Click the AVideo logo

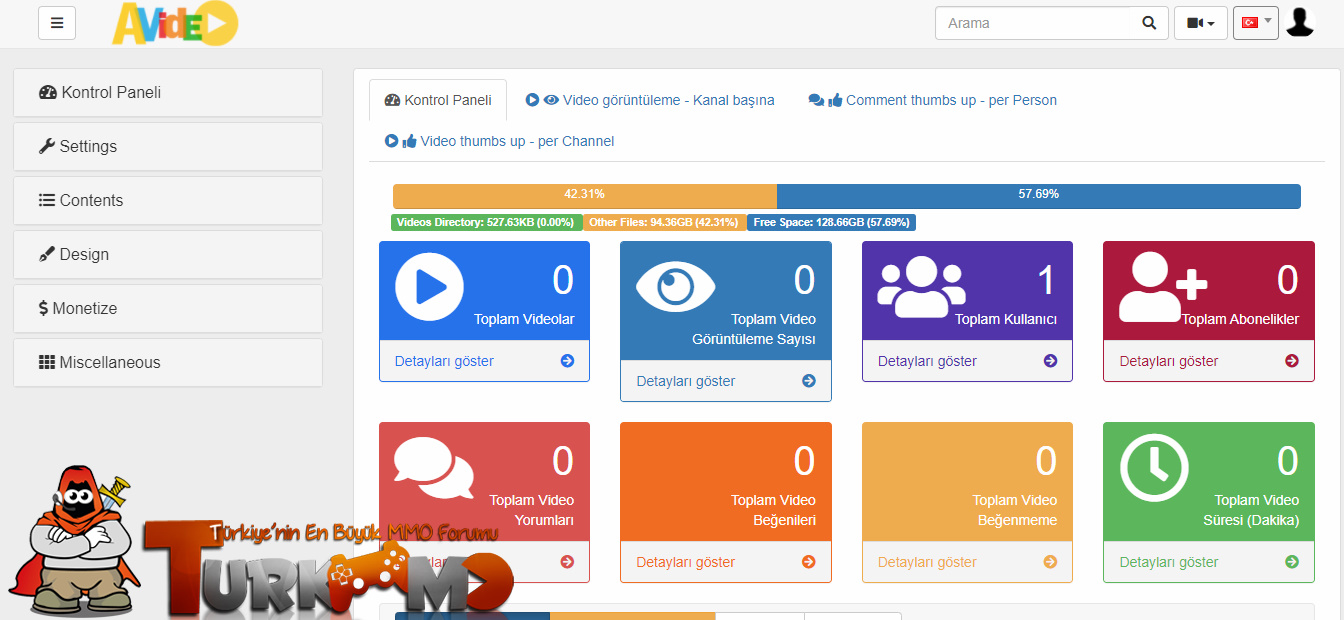[x=175, y=23]
